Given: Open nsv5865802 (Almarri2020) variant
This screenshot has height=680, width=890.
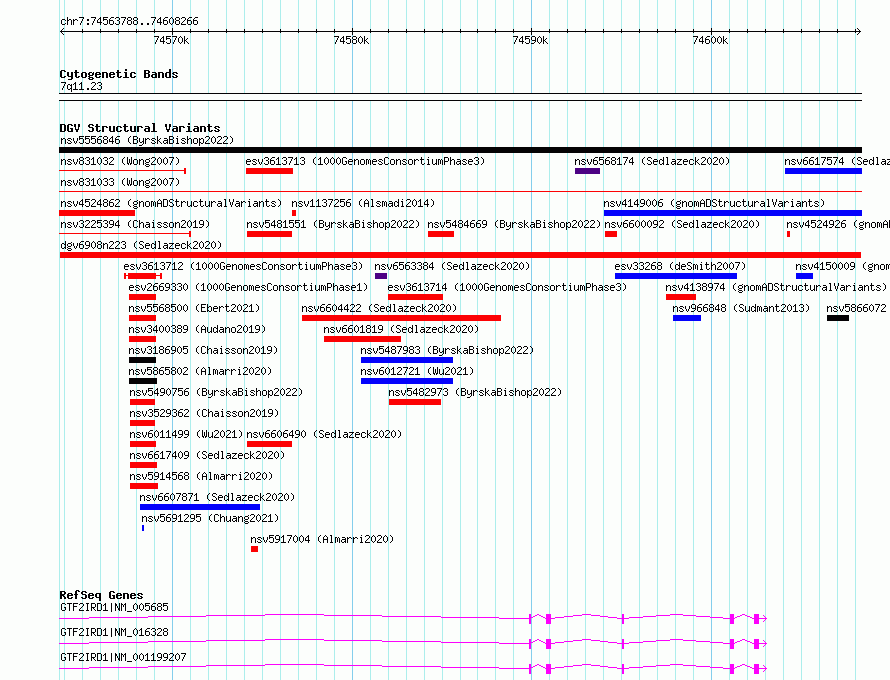Looking at the screenshot, I should tap(200, 371).
